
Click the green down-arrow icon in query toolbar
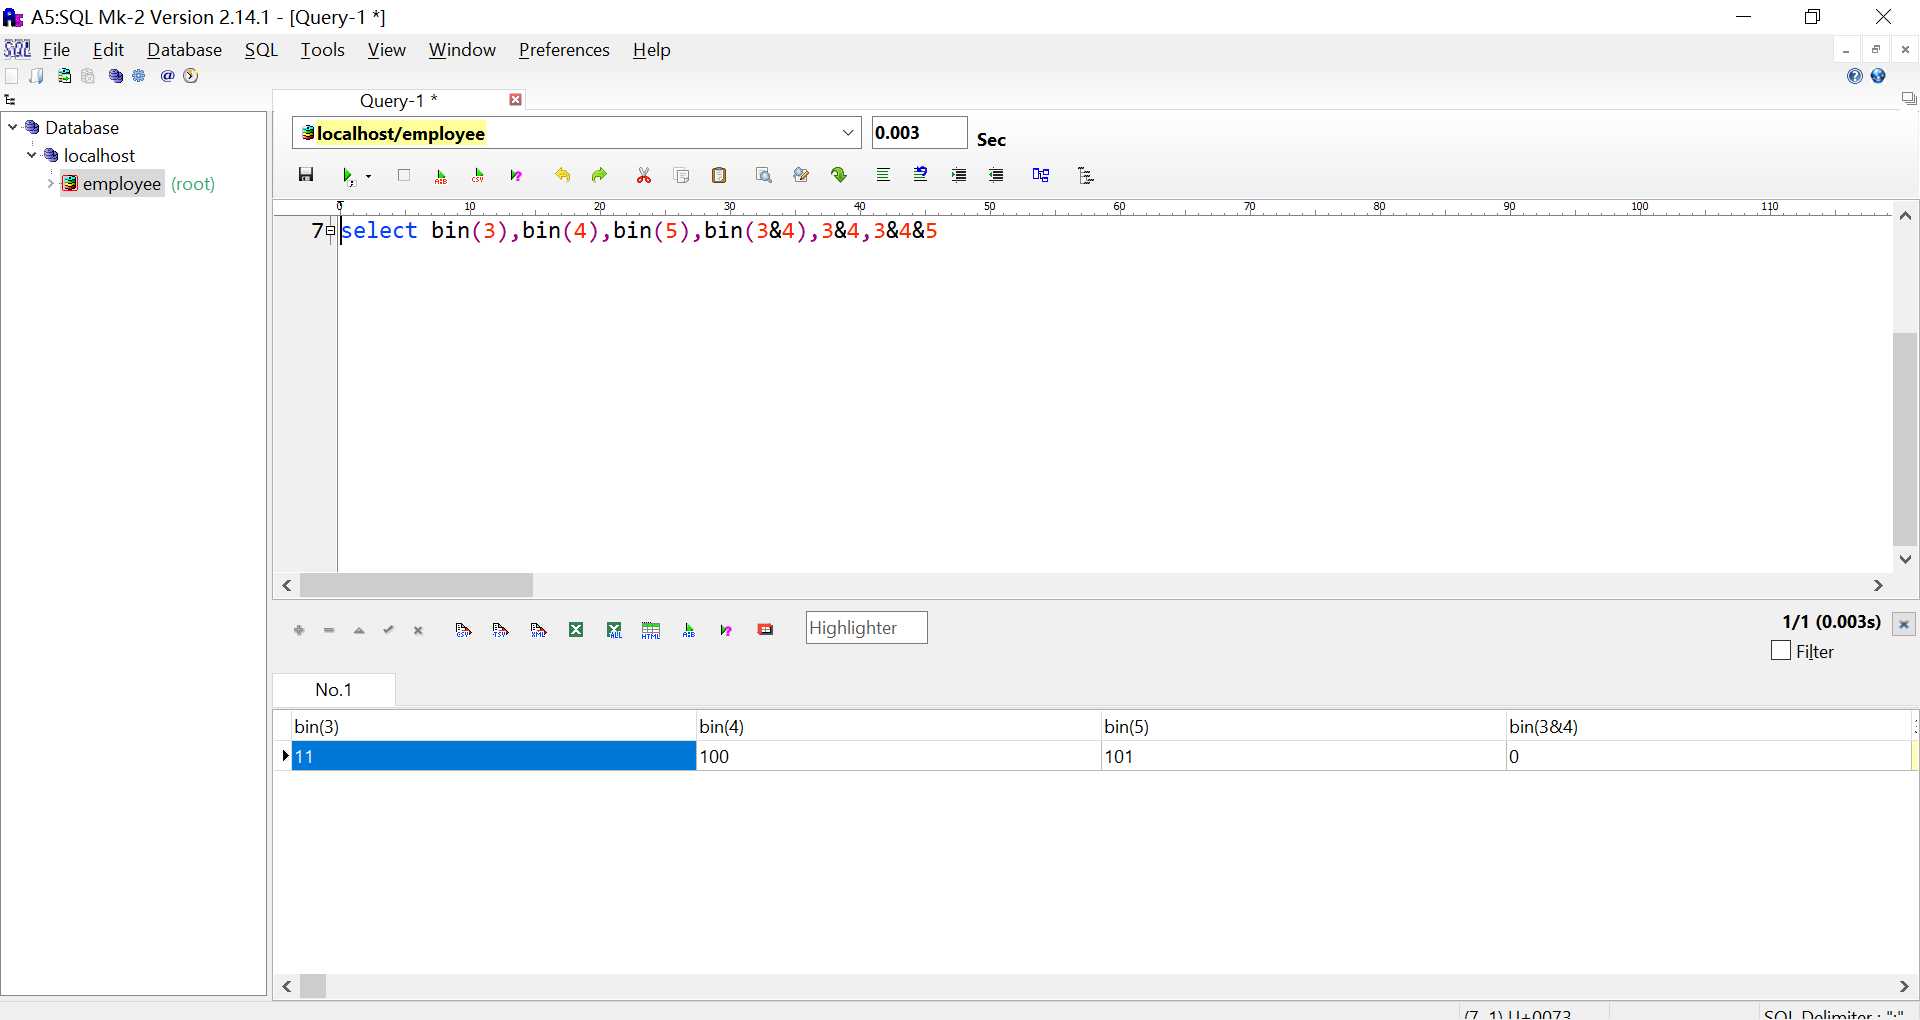click(839, 175)
